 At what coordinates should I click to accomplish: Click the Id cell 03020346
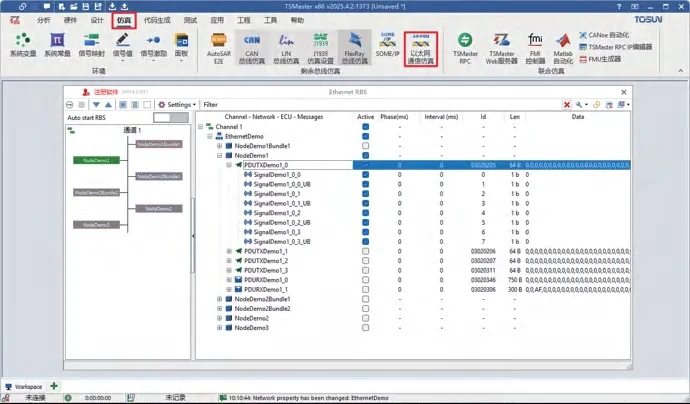click(x=483, y=280)
